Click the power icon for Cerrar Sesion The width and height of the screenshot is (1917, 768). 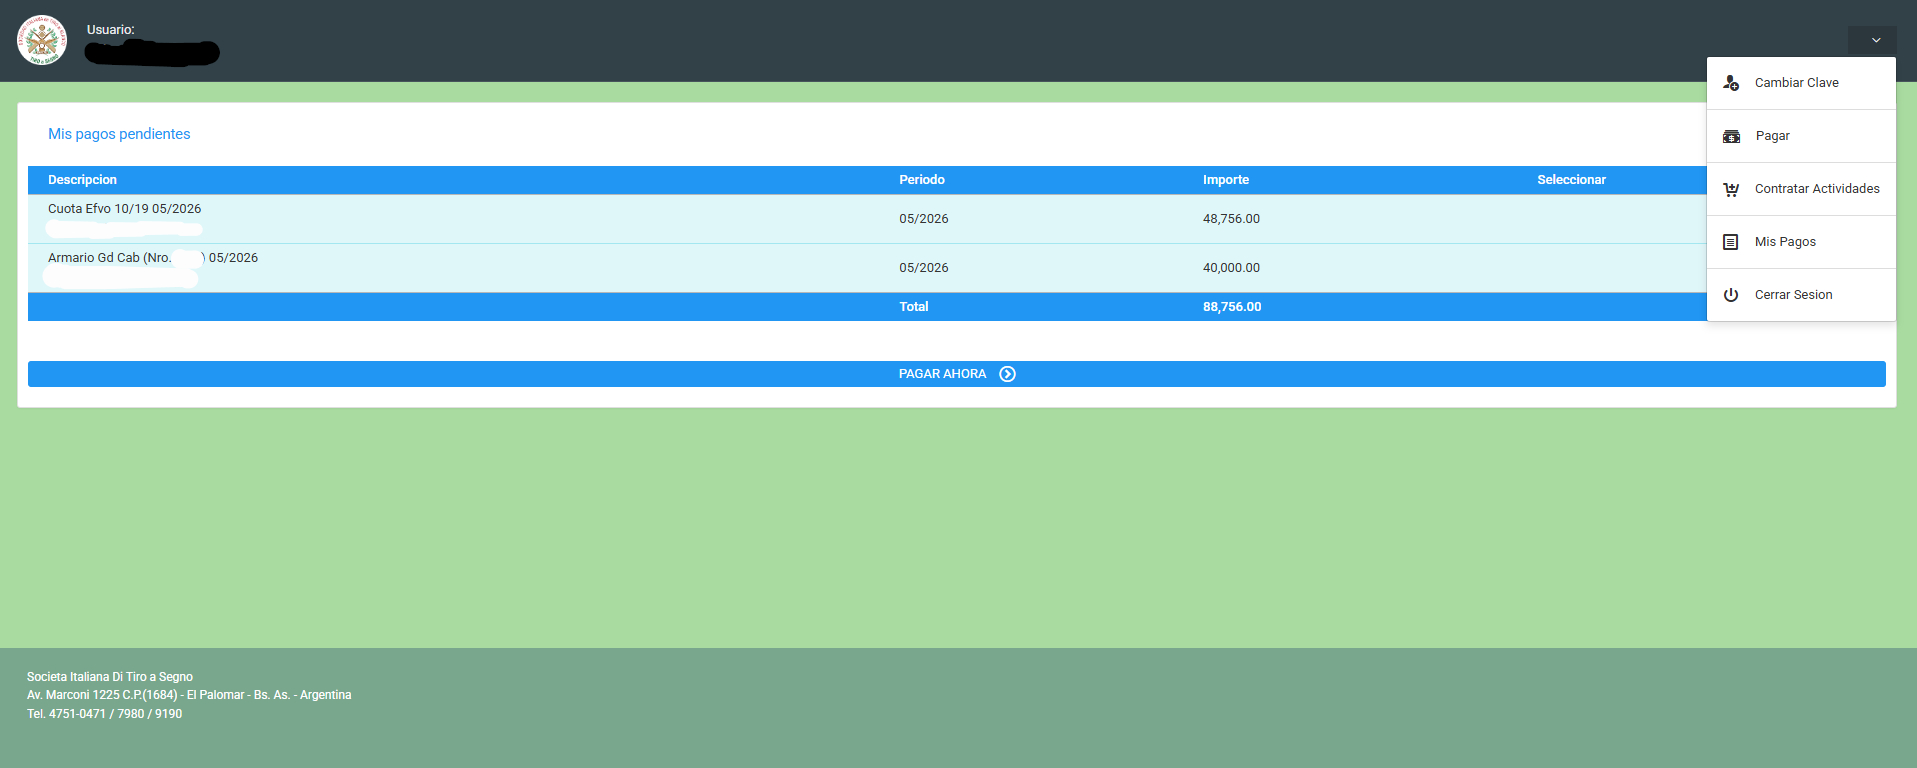[x=1731, y=295]
